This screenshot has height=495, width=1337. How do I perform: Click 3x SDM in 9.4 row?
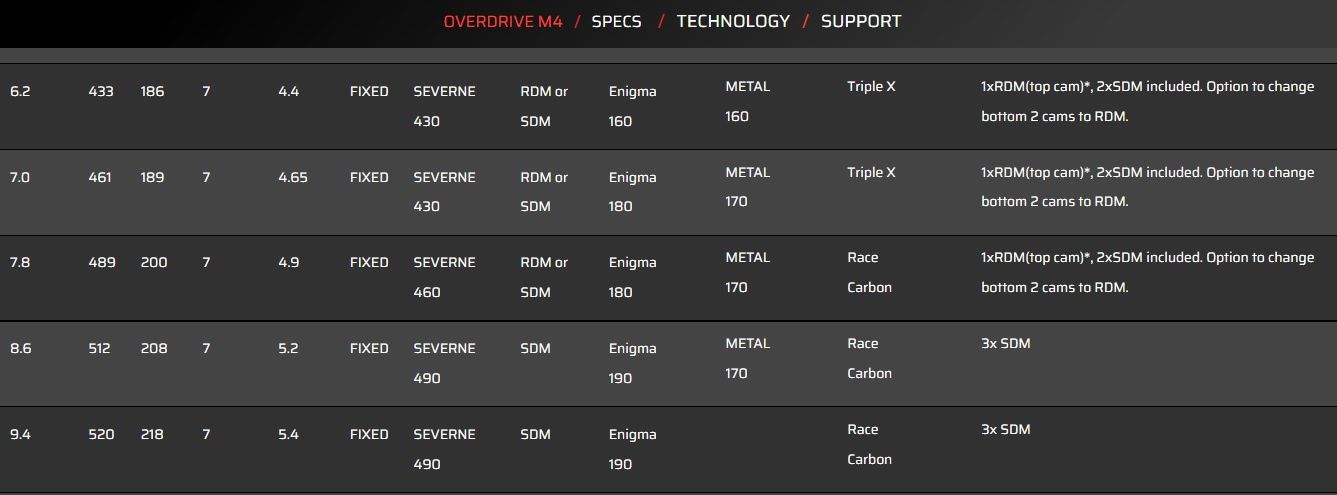click(x=1005, y=429)
